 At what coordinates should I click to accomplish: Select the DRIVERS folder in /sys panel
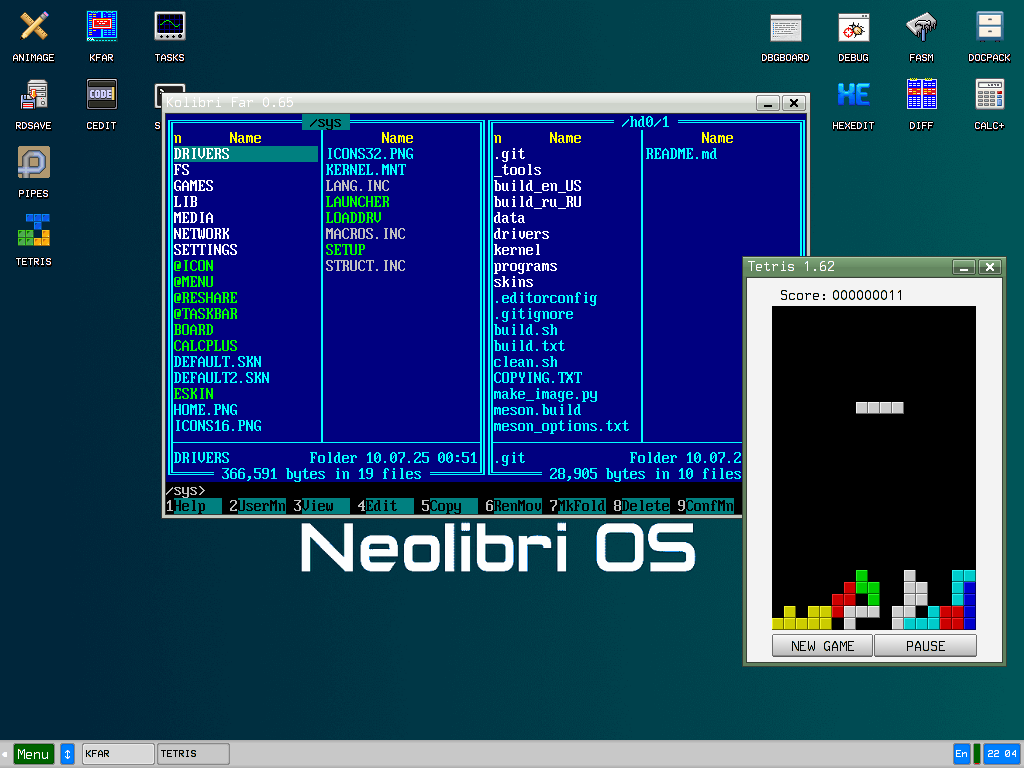click(x=246, y=154)
